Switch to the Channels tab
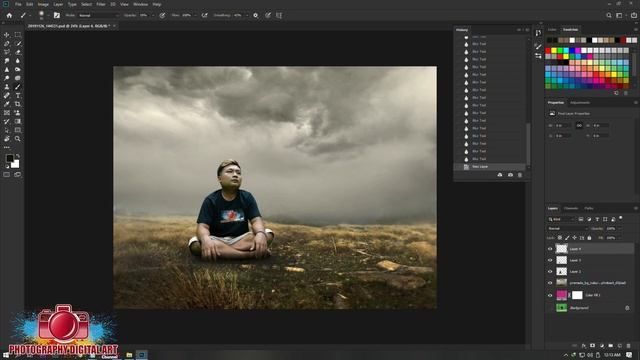The width and height of the screenshot is (640, 360). click(x=571, y=208)
